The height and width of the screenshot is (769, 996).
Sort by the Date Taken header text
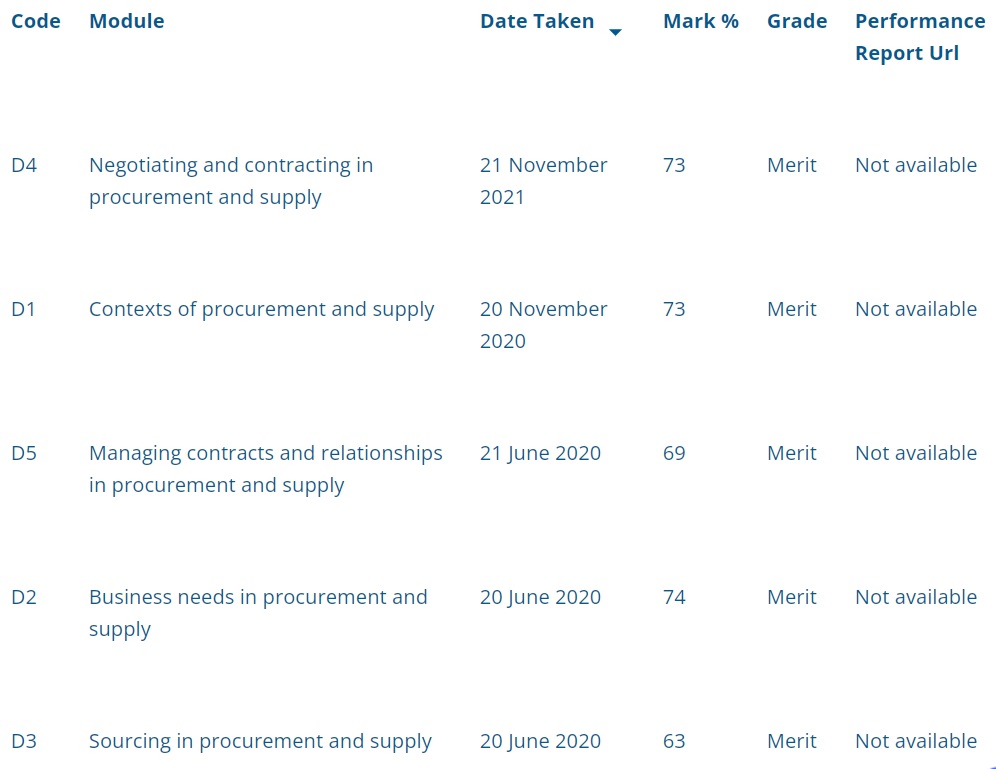coord(537,21)
